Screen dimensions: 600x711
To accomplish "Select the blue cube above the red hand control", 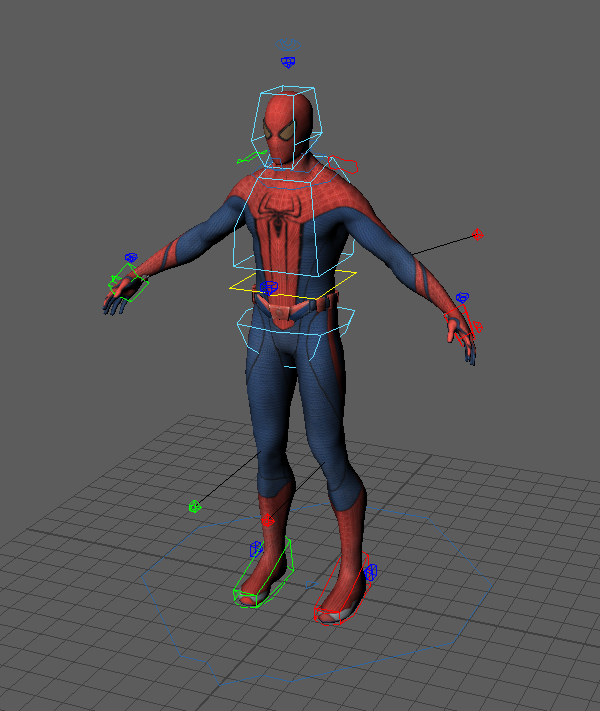I will (462, 297).
